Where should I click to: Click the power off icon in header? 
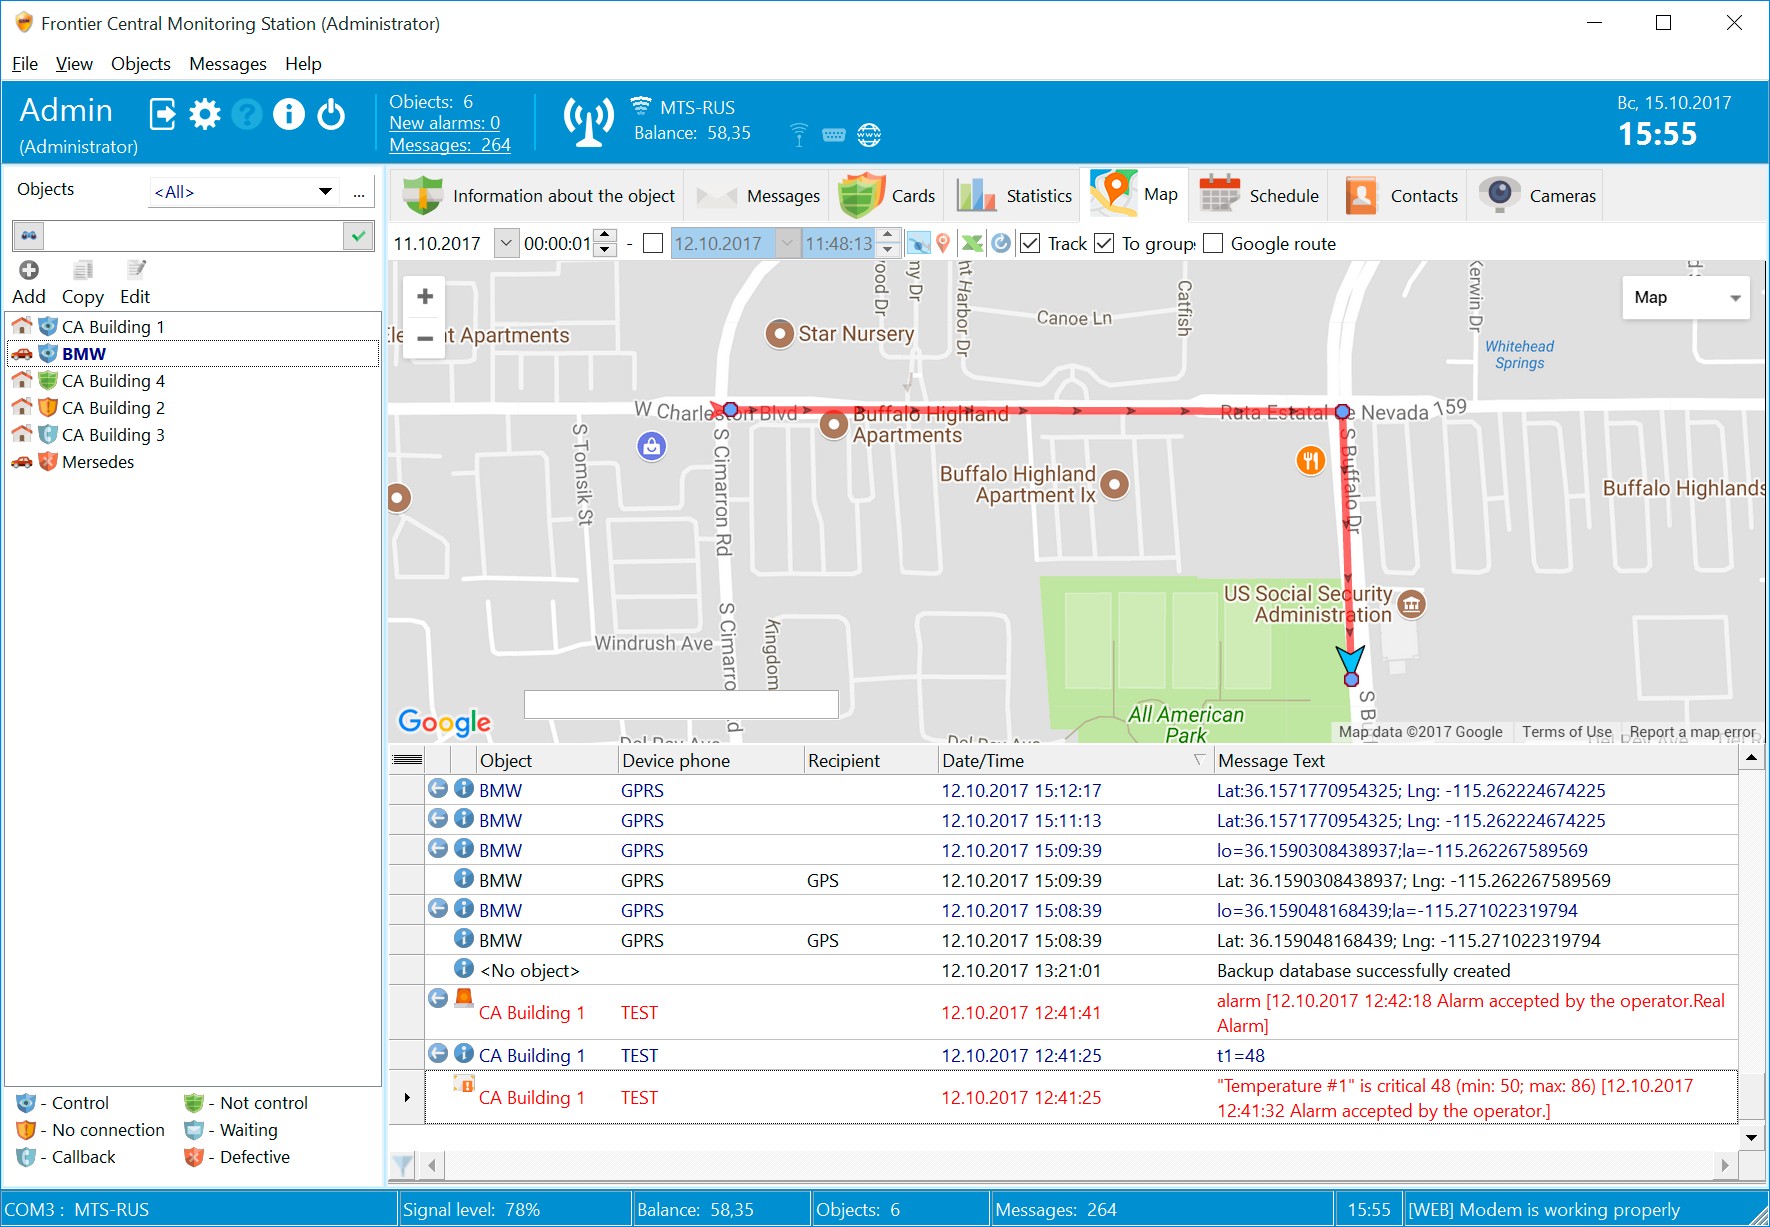click(331, 115)
